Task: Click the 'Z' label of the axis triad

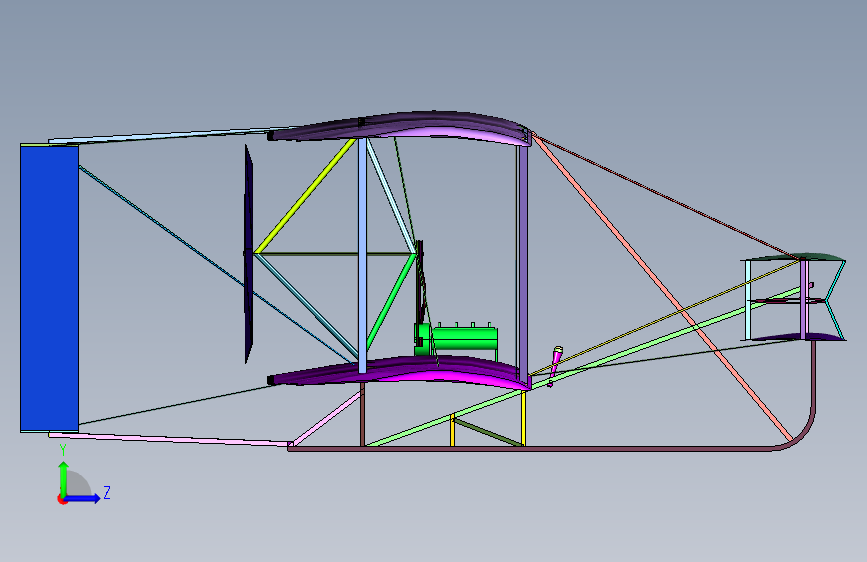Action: coord(107,492)
